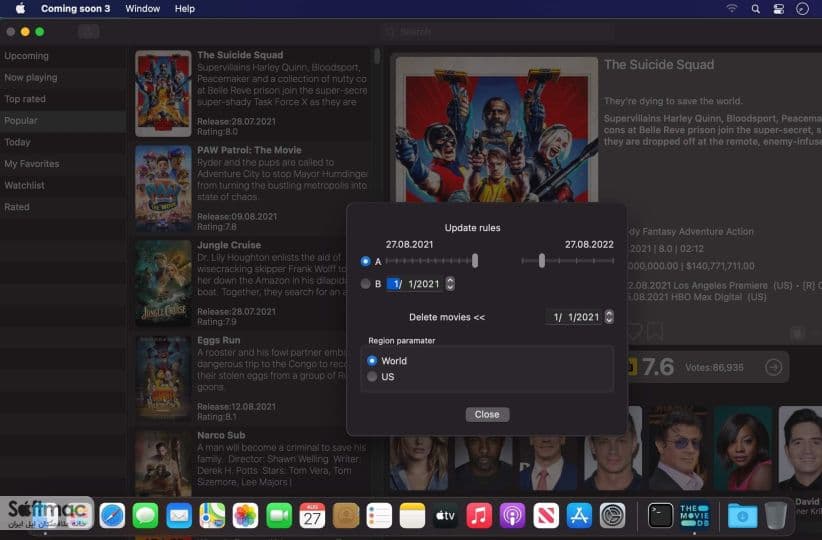
Task: Activate Siri from the menu bar
Action: 802,9
